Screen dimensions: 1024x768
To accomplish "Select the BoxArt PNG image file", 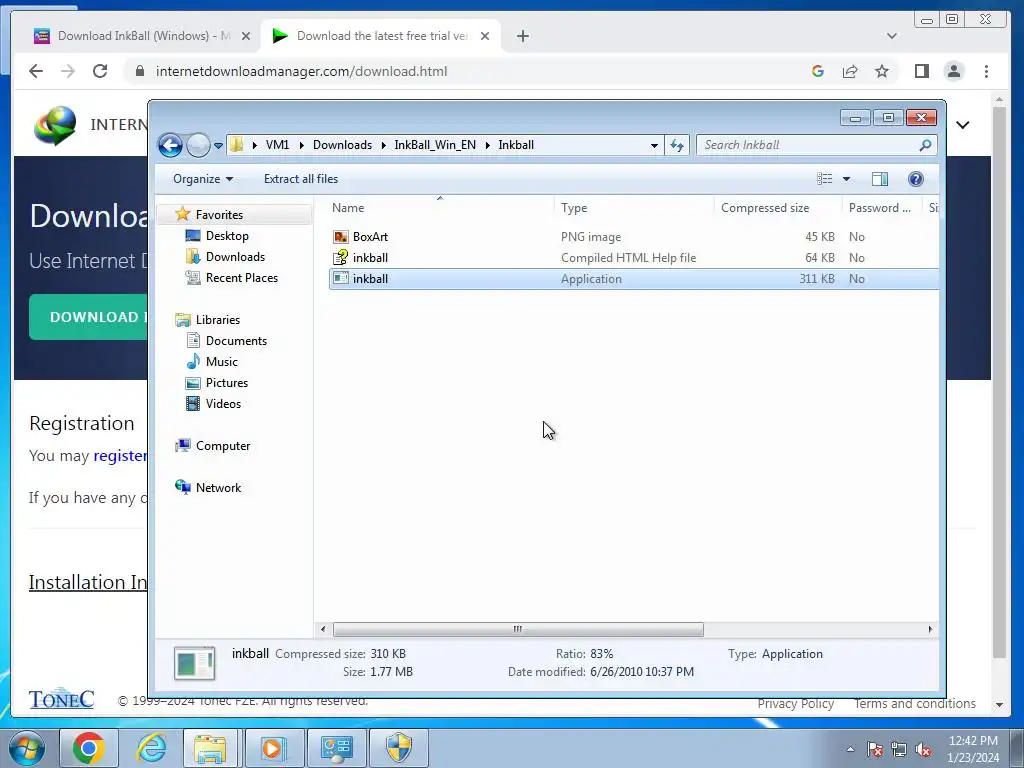I will click(633, 236).
